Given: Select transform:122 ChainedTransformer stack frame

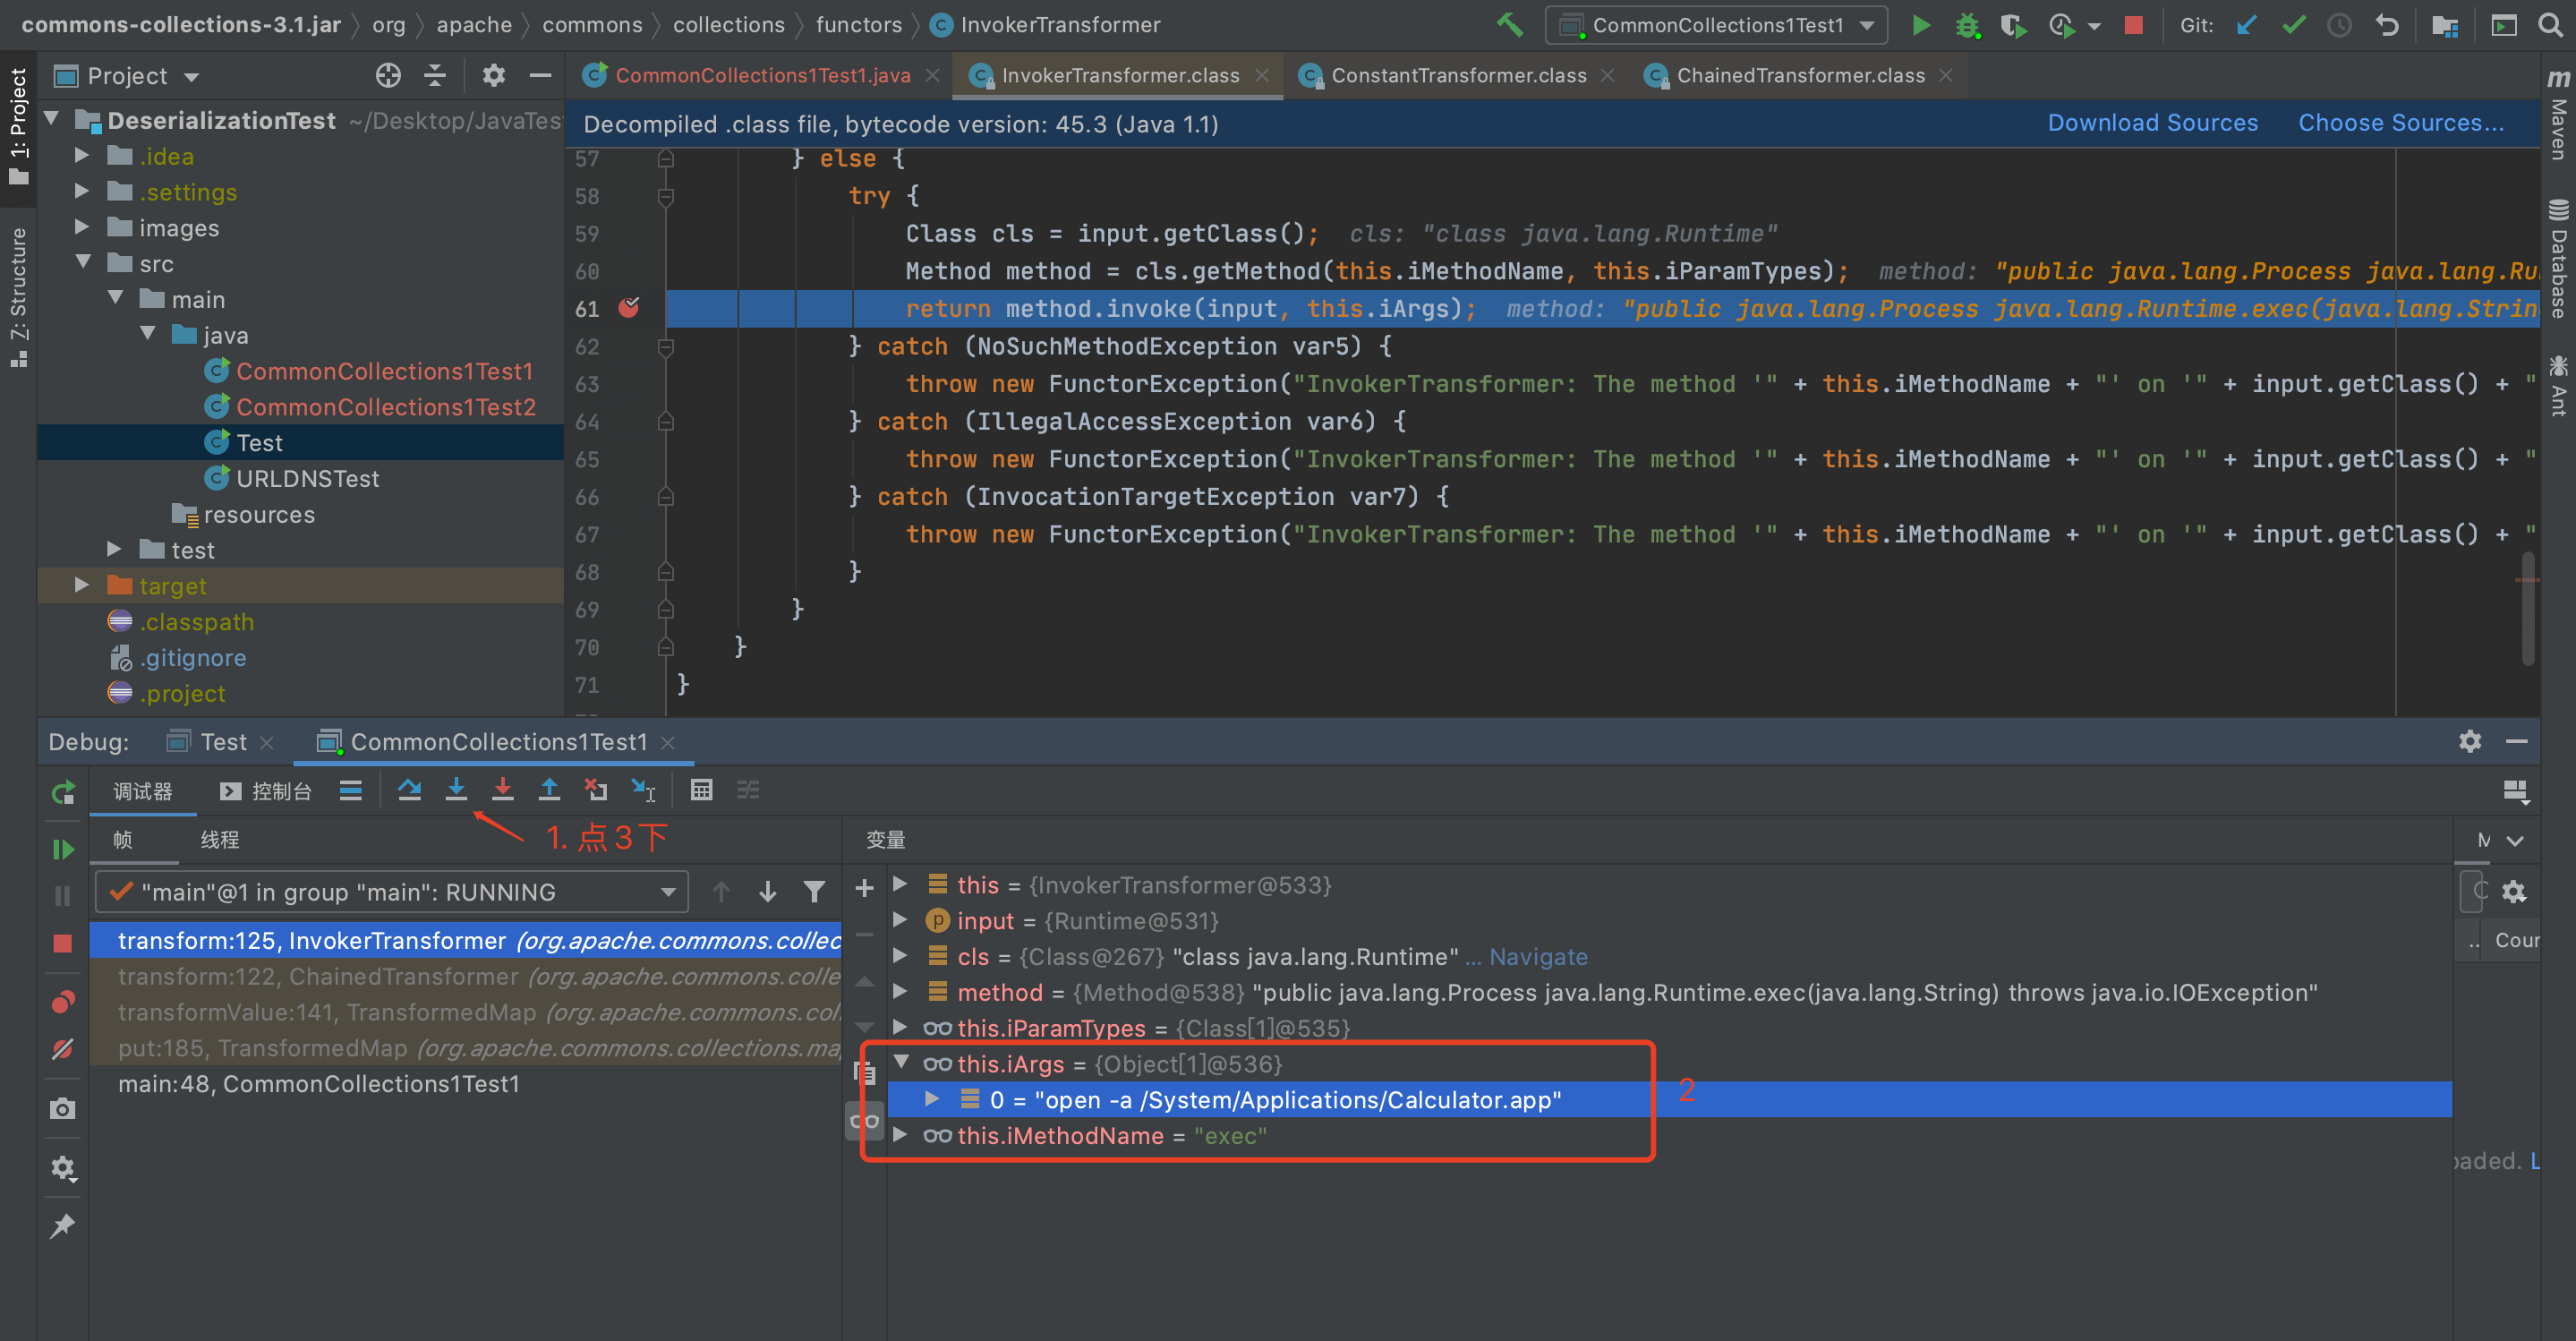Looking at the screenshot, I should pos(465,976).
